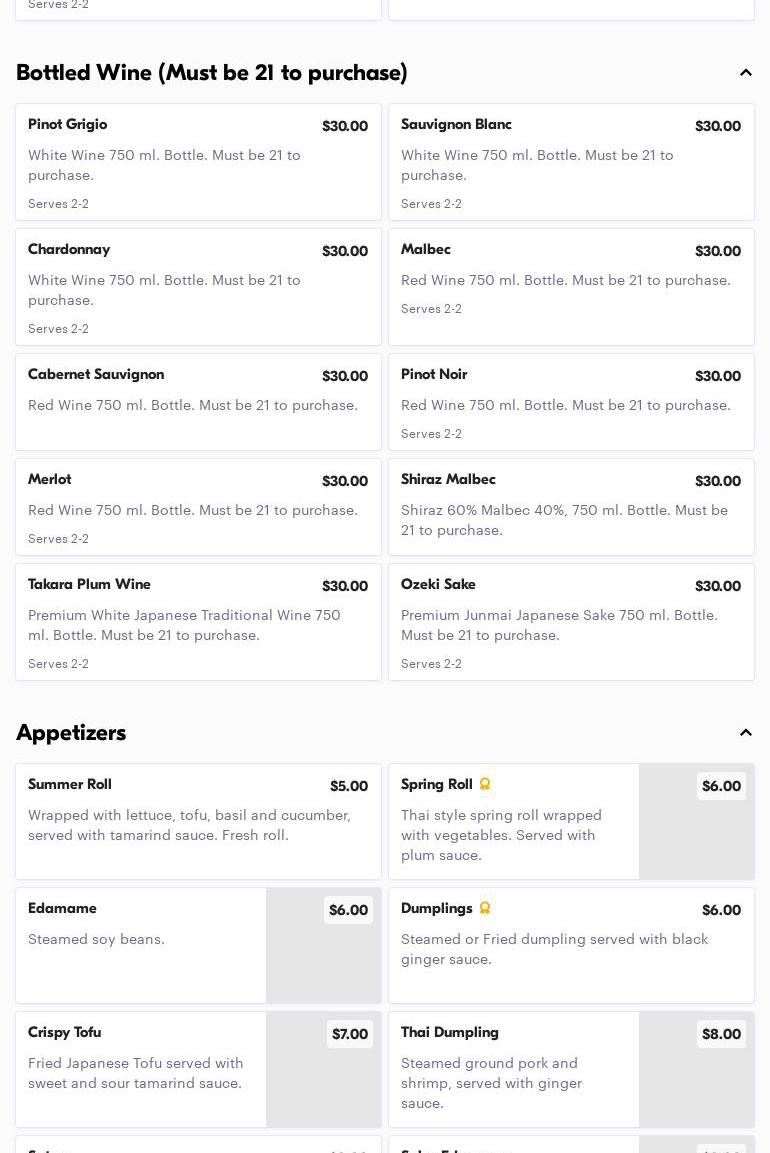Screen dimensions: 770x1153
Task: Choose the Summer Roll appetizer
Action: [x=199, y=821]
